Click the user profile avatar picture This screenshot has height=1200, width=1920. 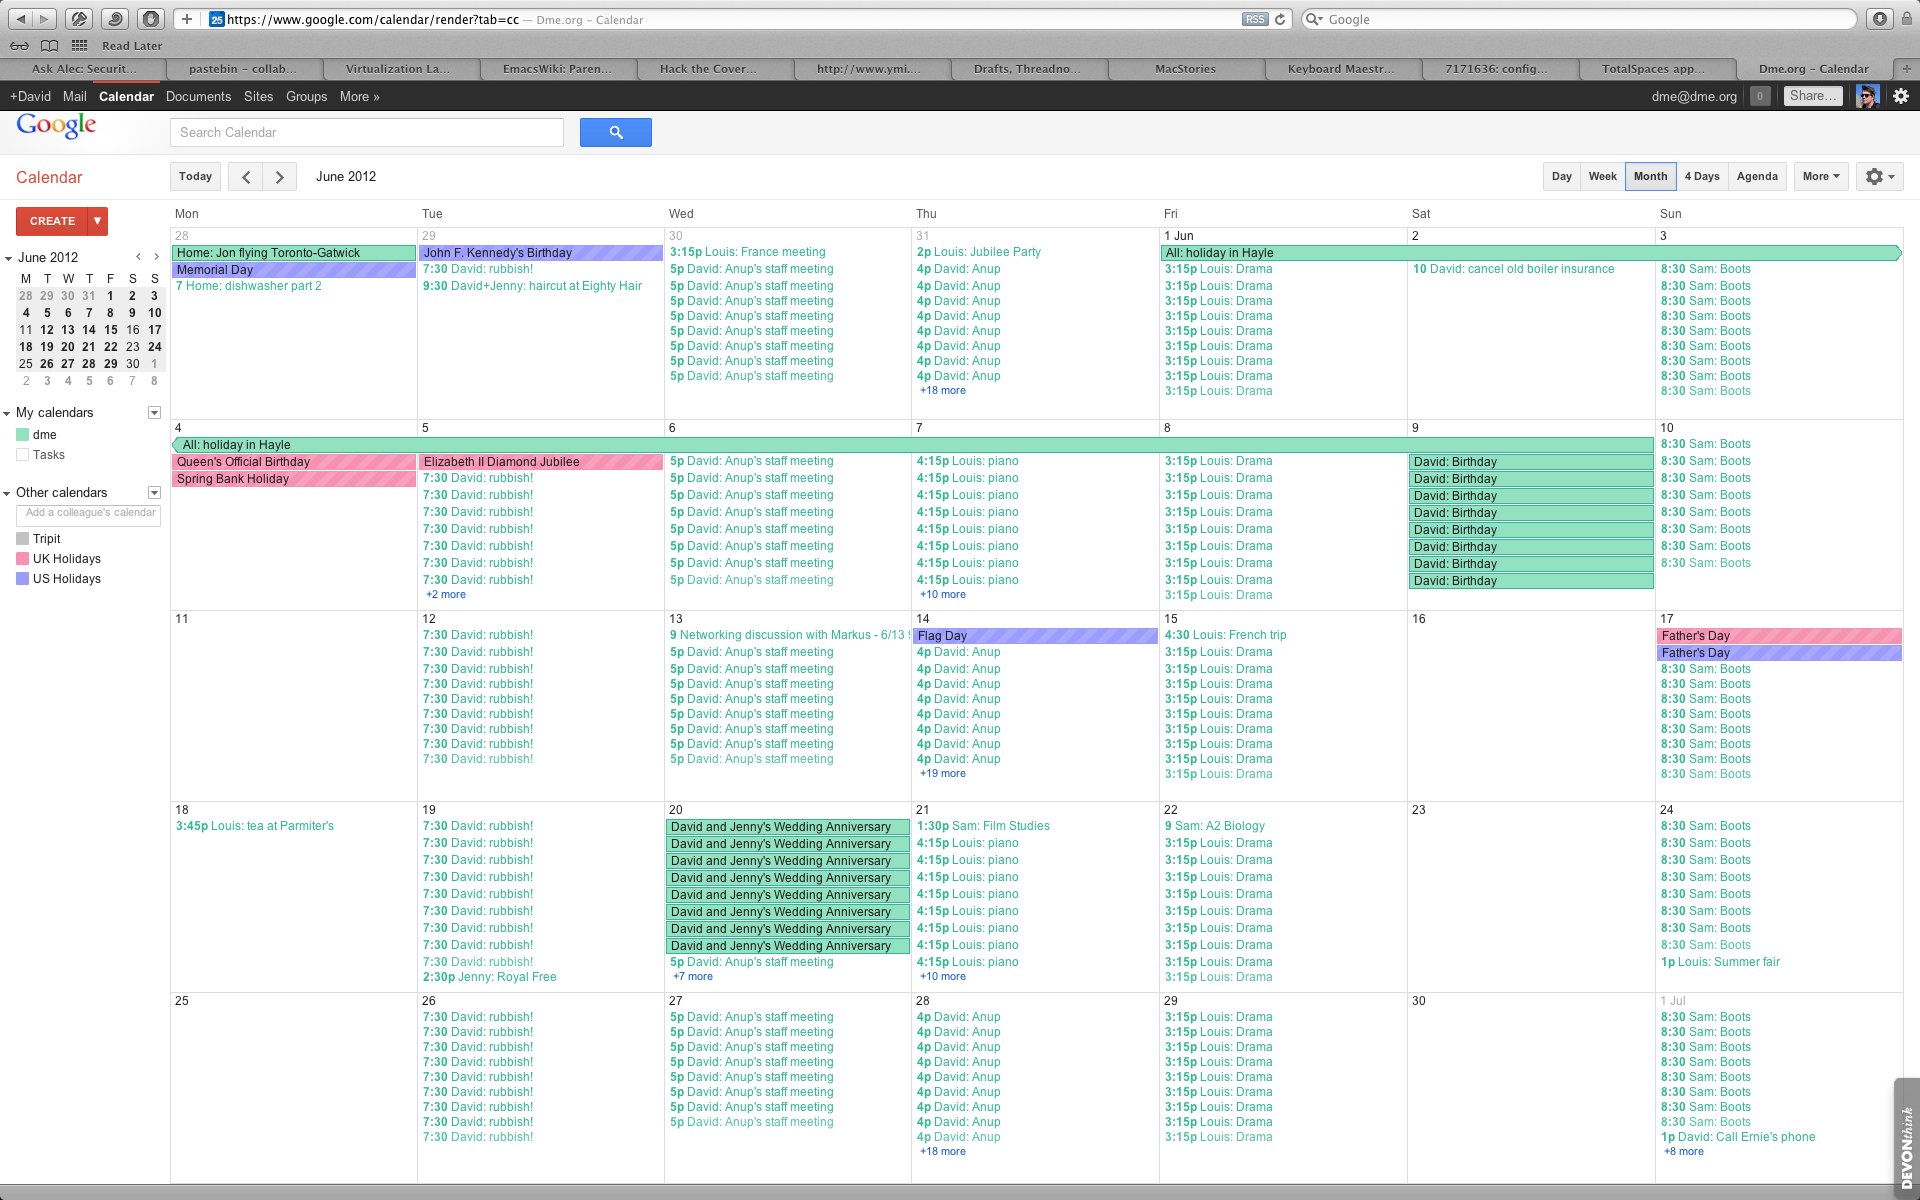(1866, 96)
